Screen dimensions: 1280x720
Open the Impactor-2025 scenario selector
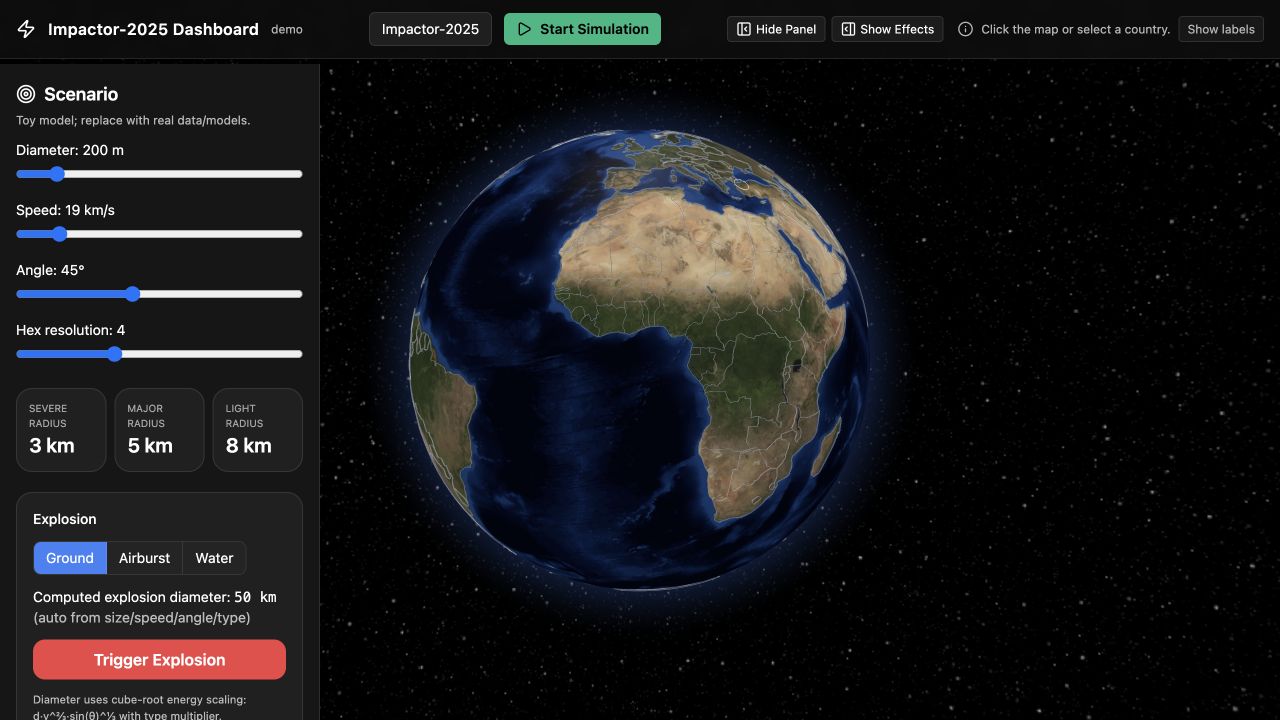430,29
